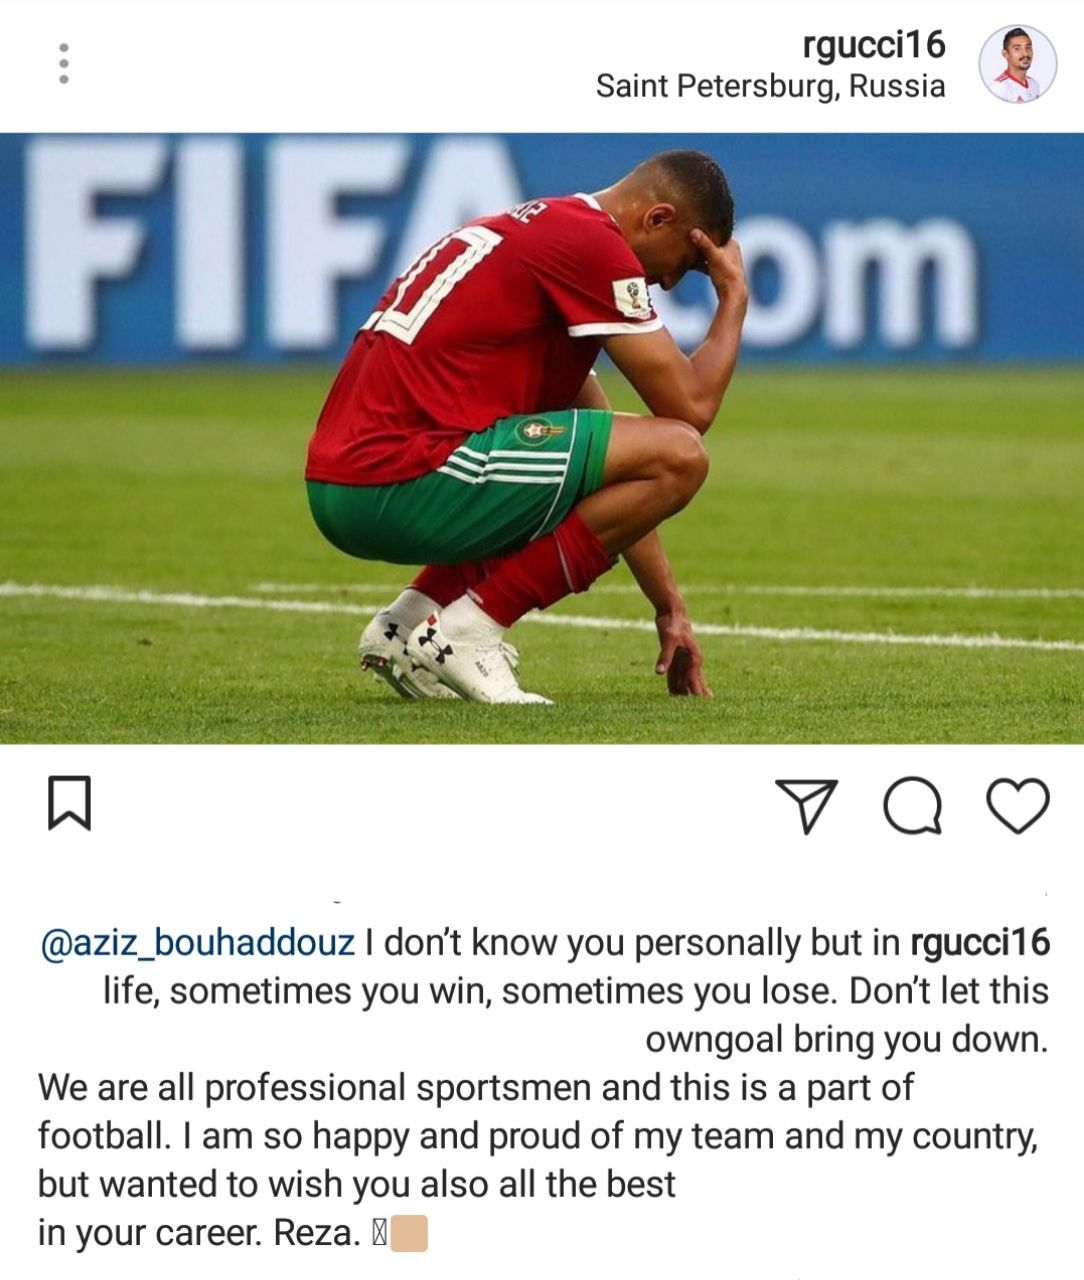Open the Saint Petersburg, Russia location
The image size is (1084, 1280).
click(x=770, y=86)
